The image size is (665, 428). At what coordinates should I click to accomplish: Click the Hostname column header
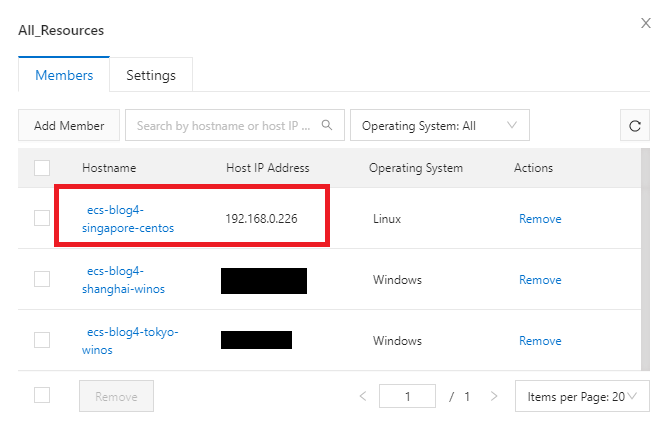pos(109,168)
